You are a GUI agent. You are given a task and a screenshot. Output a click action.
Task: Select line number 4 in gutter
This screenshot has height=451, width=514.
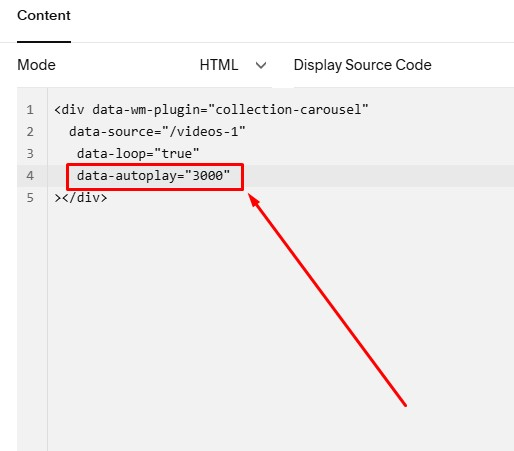click(x=30, y=176)
